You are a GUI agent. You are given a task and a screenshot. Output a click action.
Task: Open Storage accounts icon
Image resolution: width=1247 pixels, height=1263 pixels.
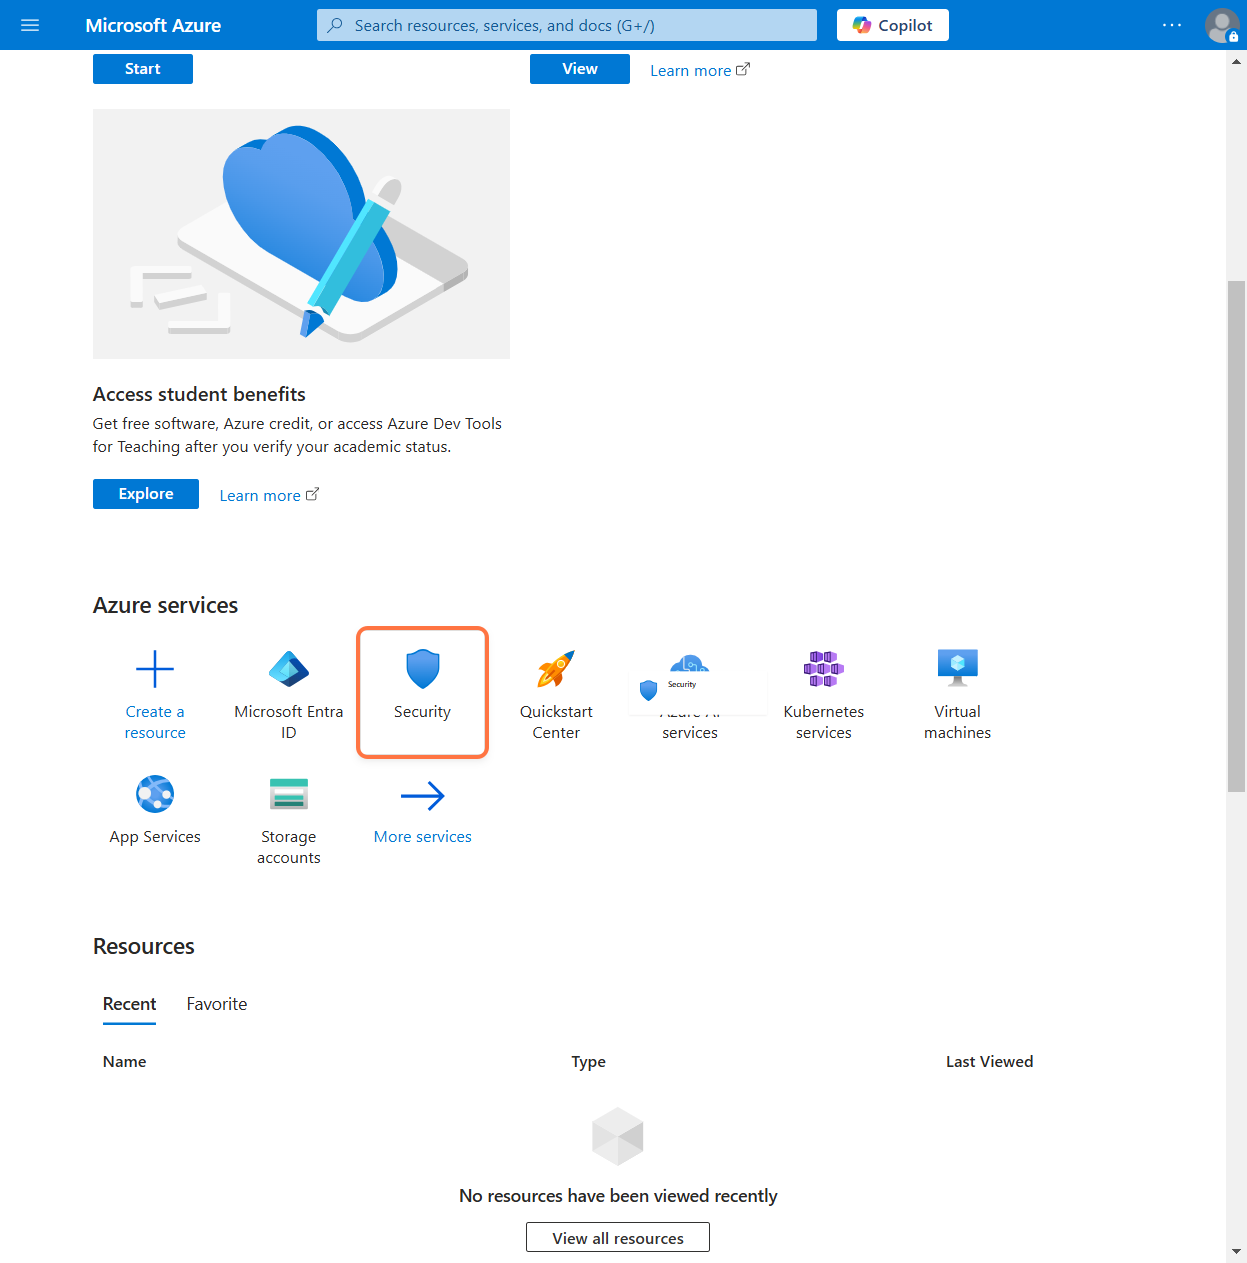(289, 794)
